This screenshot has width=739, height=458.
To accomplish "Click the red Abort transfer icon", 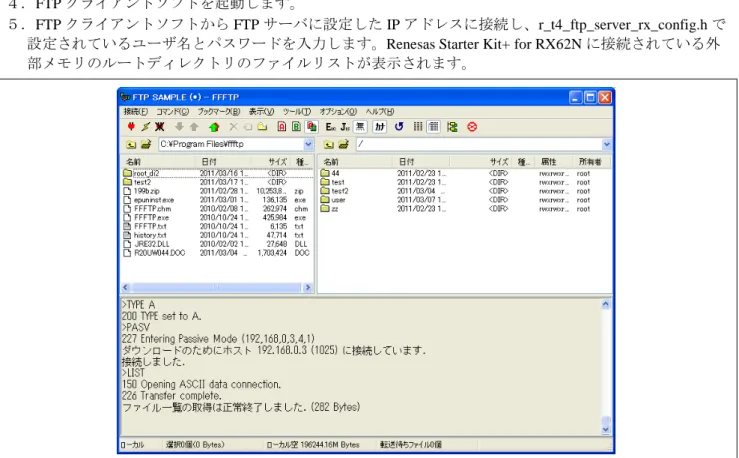I will click(x=472, y=127).
